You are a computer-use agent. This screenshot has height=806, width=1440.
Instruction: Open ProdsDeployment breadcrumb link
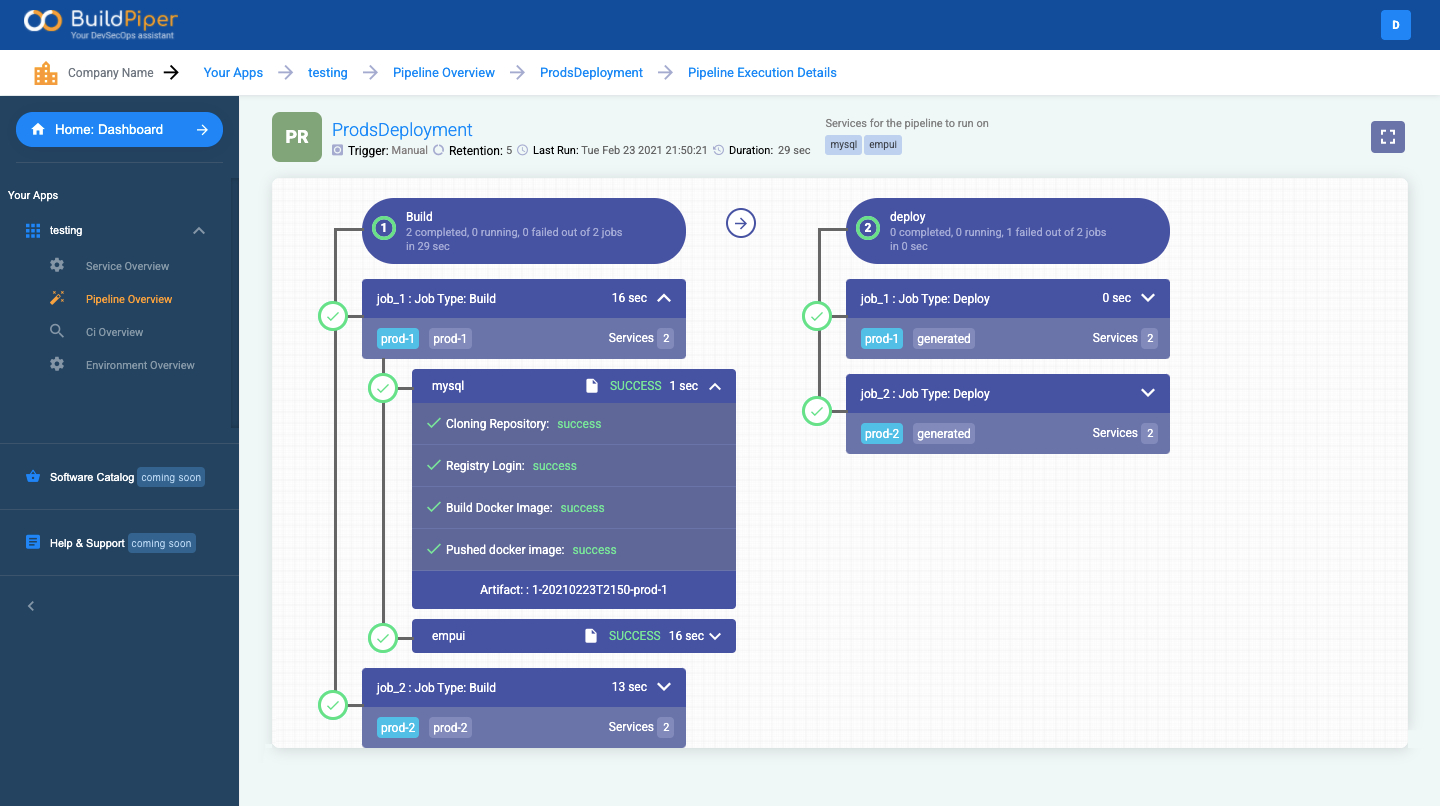(591, 73)
